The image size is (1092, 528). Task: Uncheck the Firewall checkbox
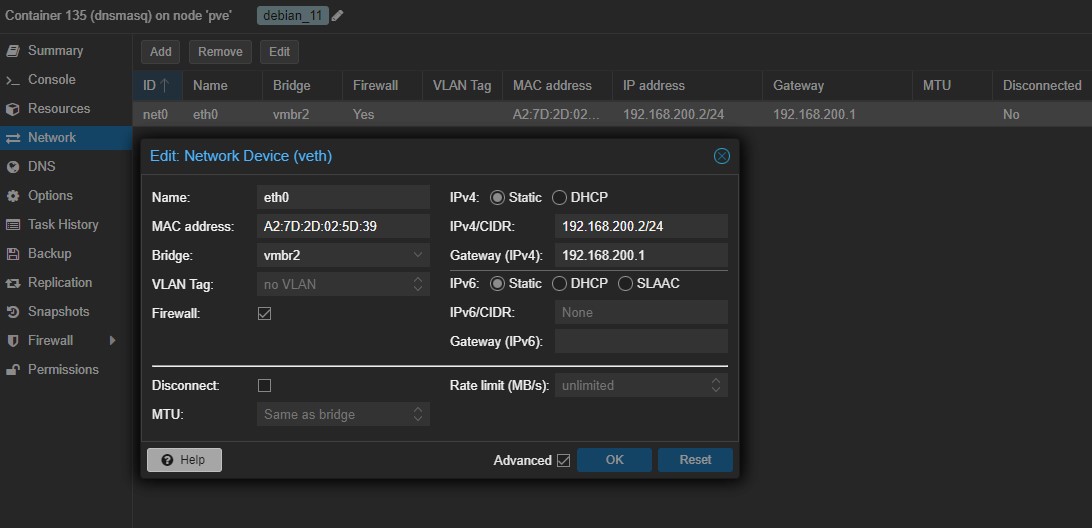coord(265,314)
